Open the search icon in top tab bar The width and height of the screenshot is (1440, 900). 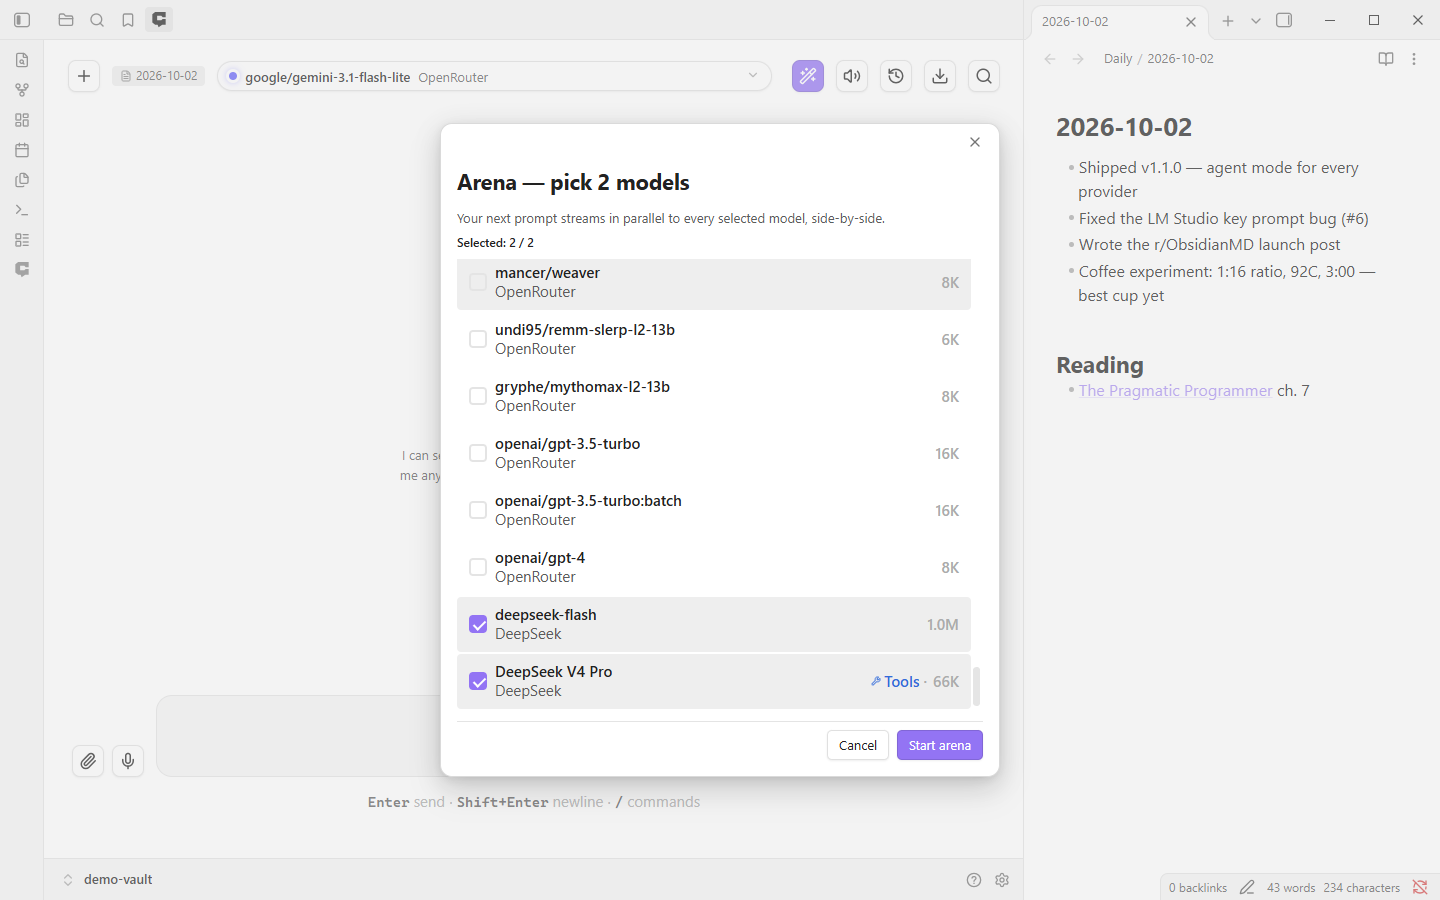pos(97,20)
